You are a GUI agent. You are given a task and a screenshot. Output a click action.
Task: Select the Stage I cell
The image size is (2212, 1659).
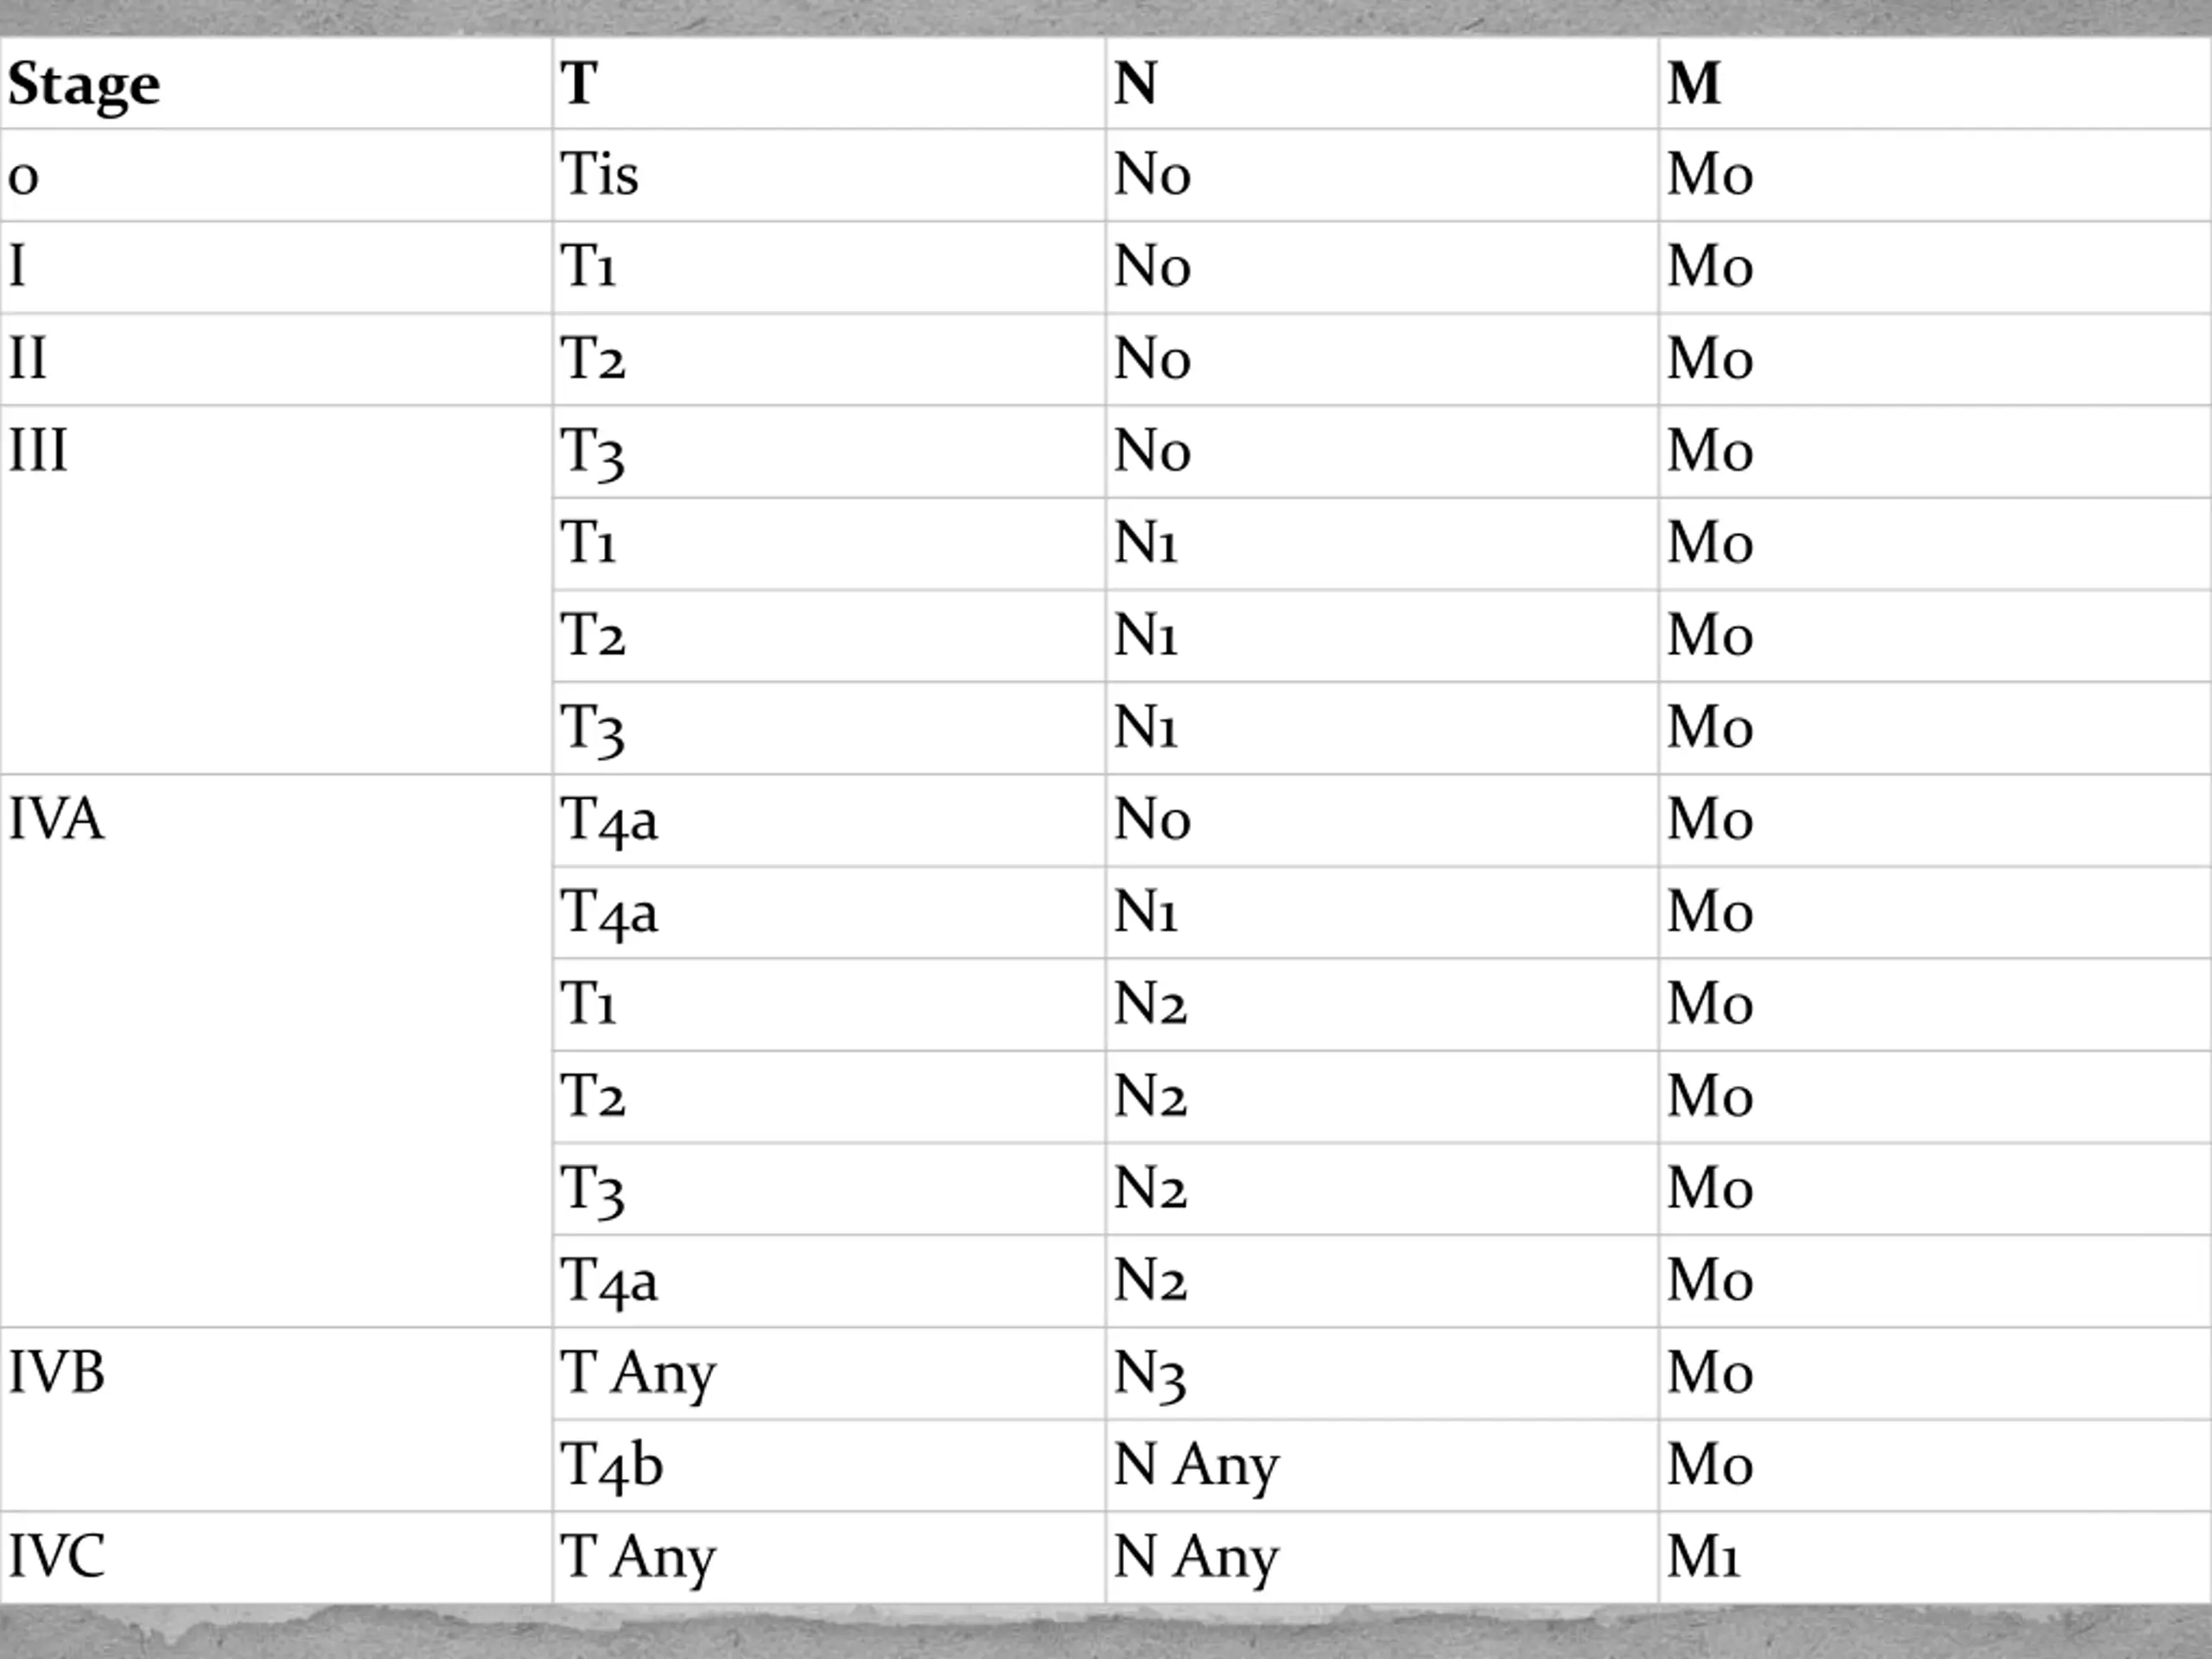point(276,267)
